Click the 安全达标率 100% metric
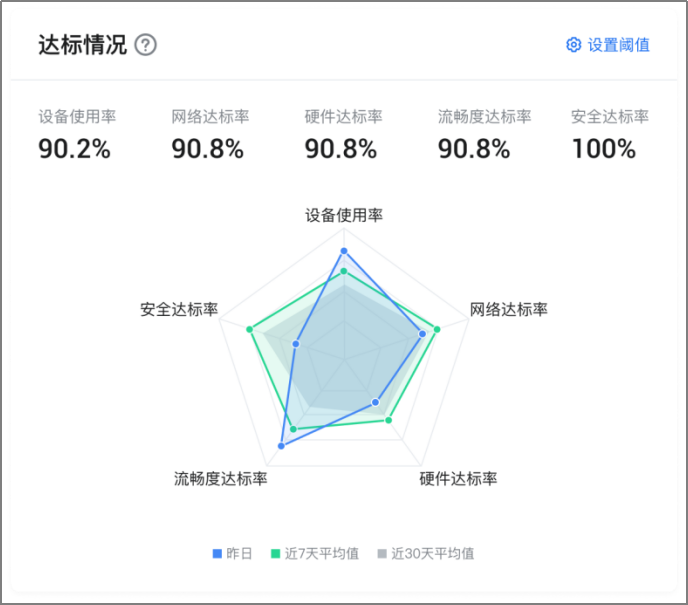 tap(609, 135)
